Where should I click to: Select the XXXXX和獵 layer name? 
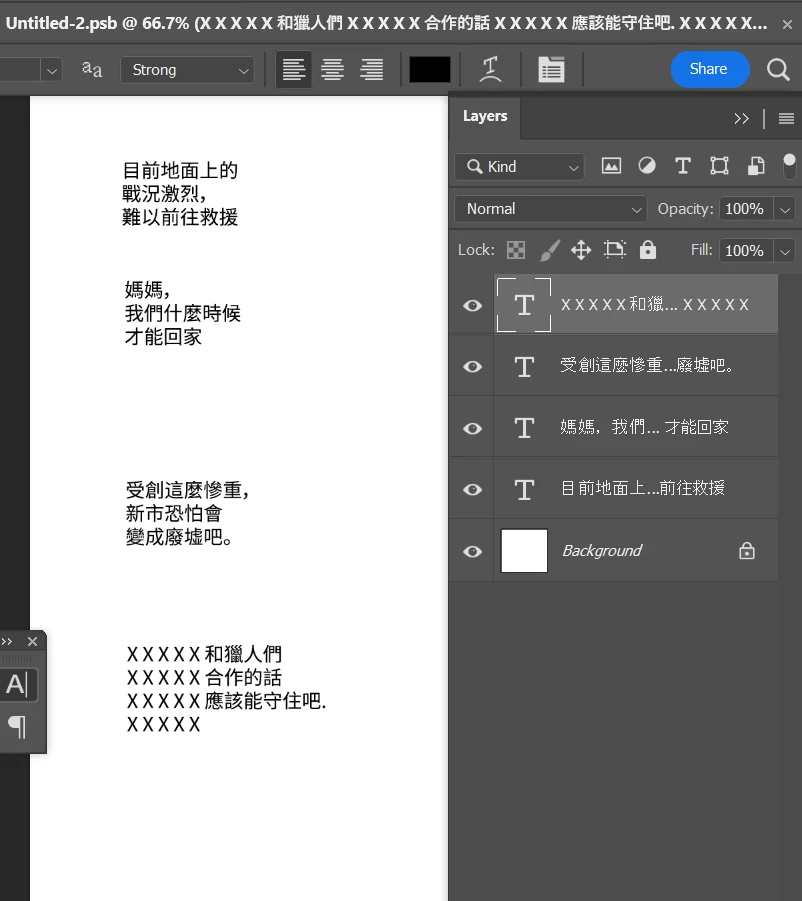click(x=655, y=305)
